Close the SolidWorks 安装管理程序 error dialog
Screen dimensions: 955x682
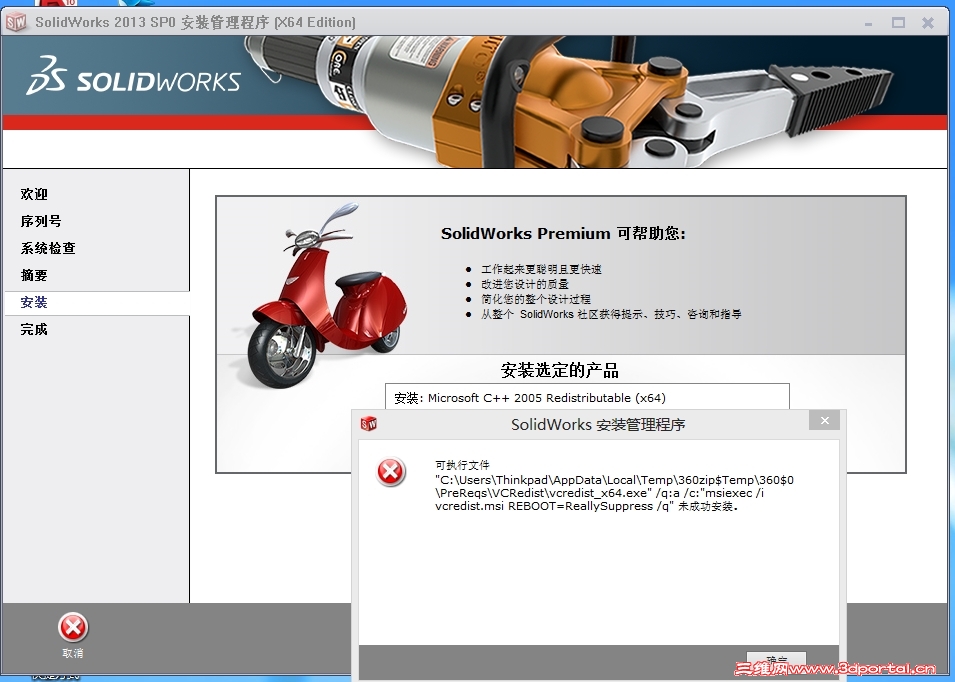click(825, 421)
